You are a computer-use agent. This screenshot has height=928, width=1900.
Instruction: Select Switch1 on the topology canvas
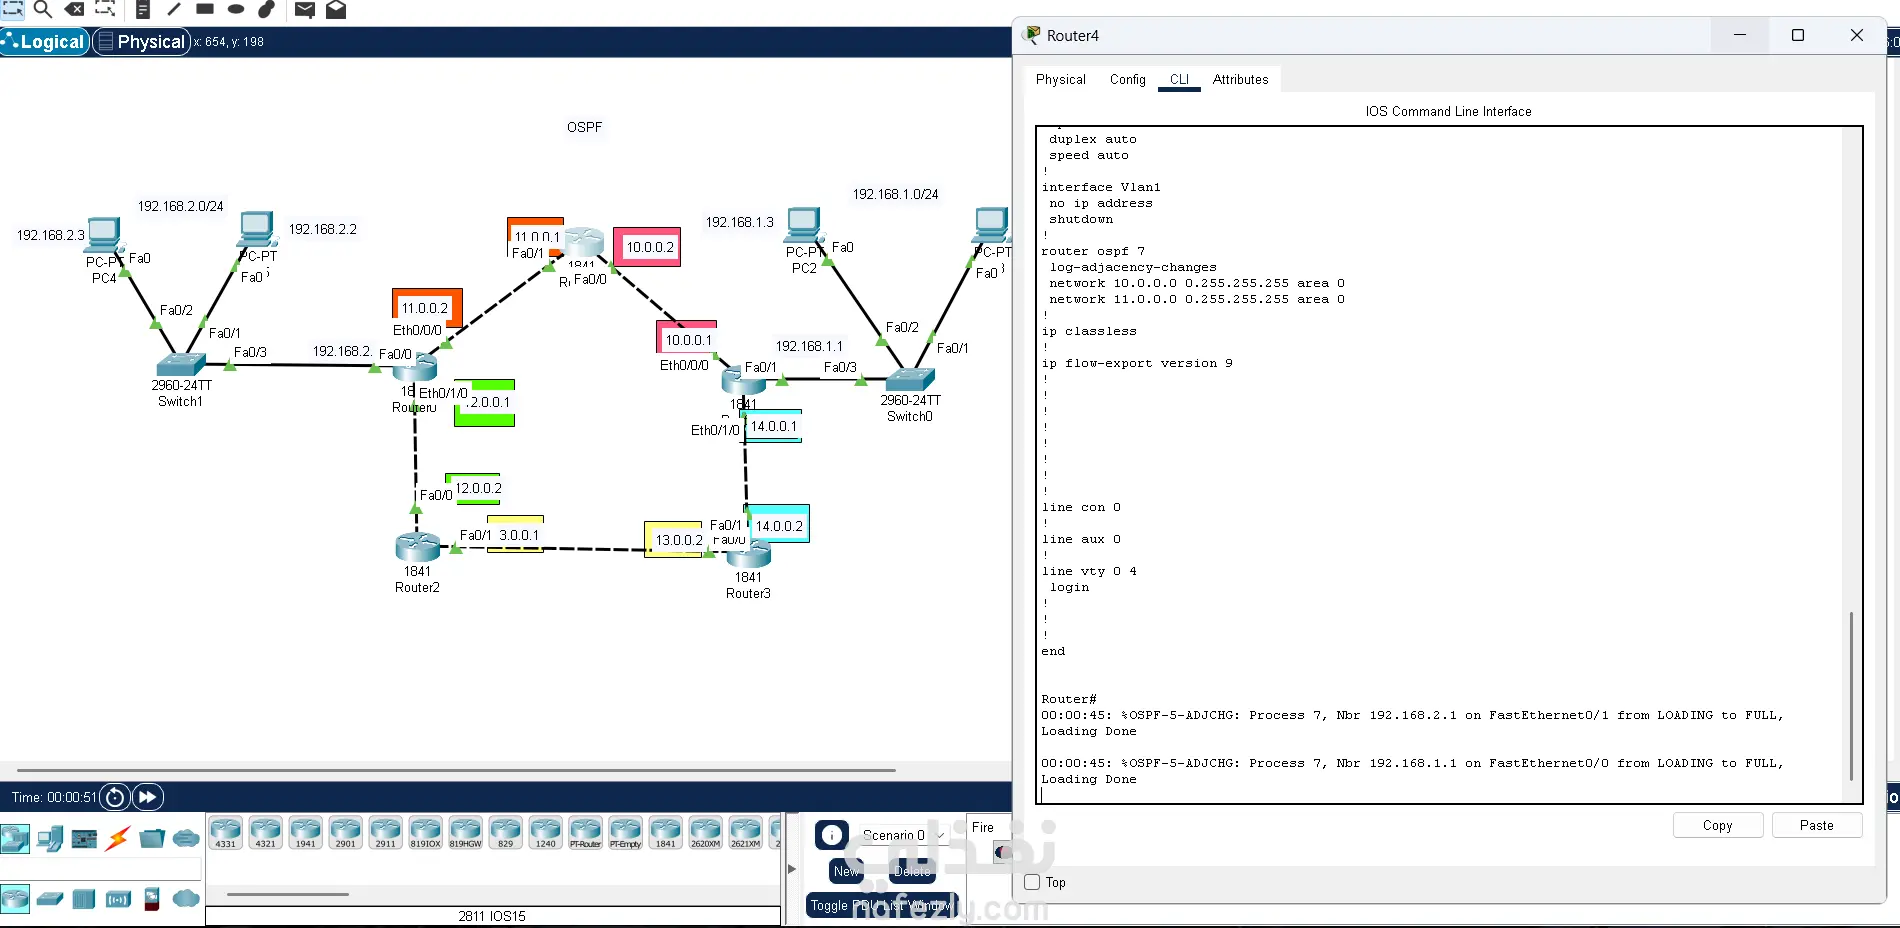pyautogui.click(x=181, y=364)
